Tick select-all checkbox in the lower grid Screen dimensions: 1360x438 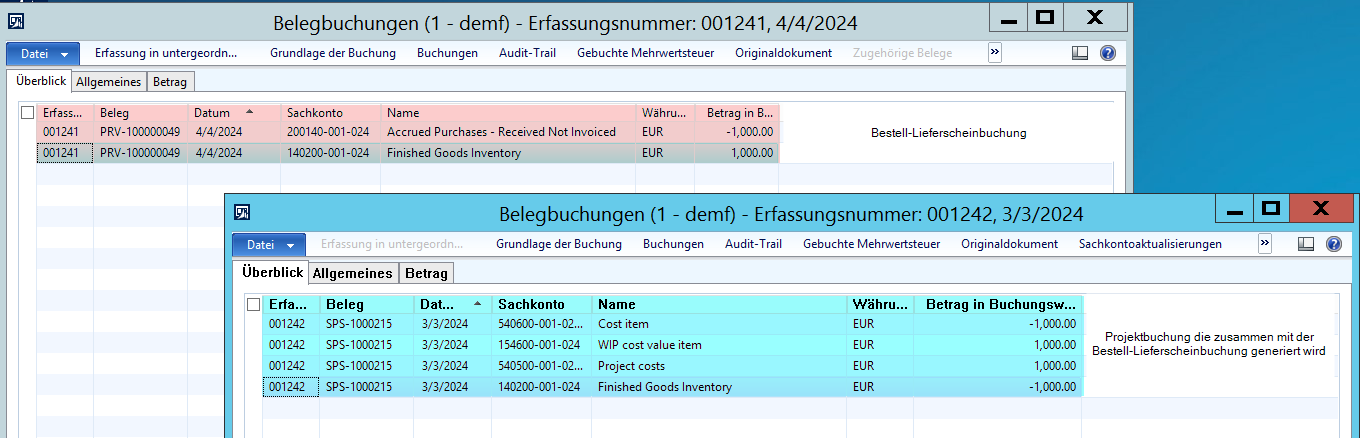[254, 304]
